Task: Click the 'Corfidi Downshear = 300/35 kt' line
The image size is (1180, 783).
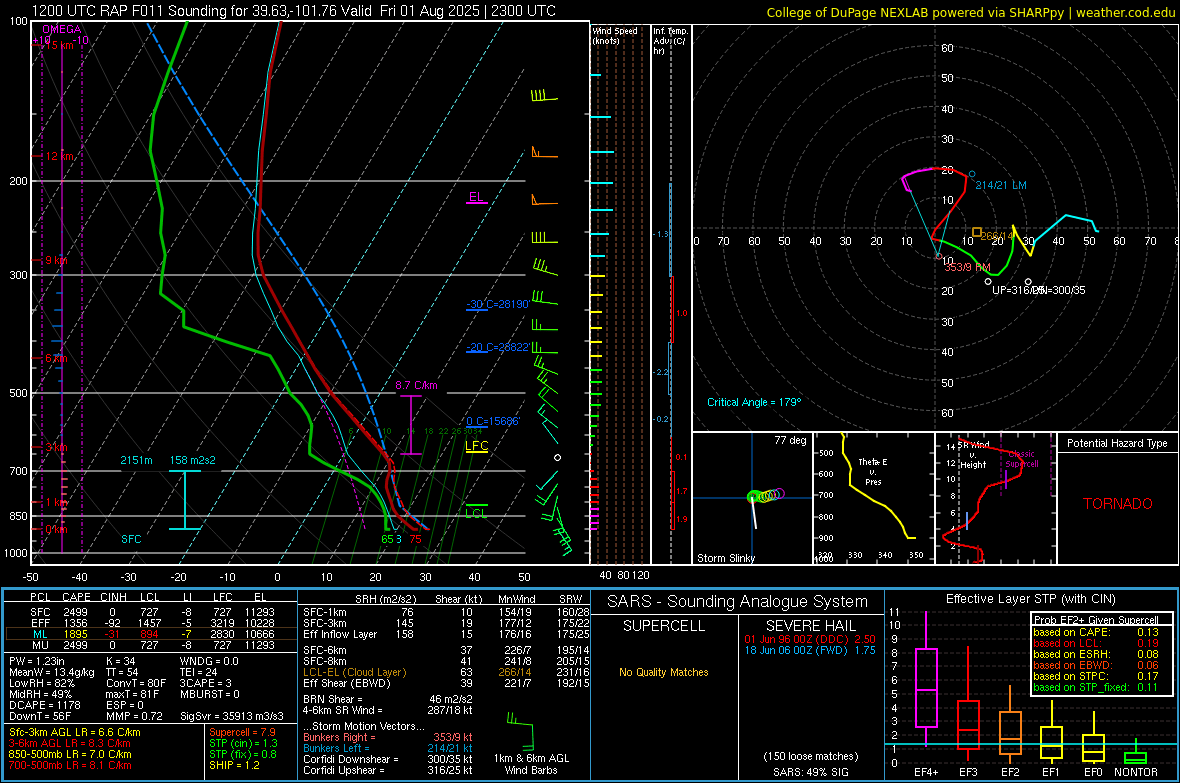Action: 388,760
